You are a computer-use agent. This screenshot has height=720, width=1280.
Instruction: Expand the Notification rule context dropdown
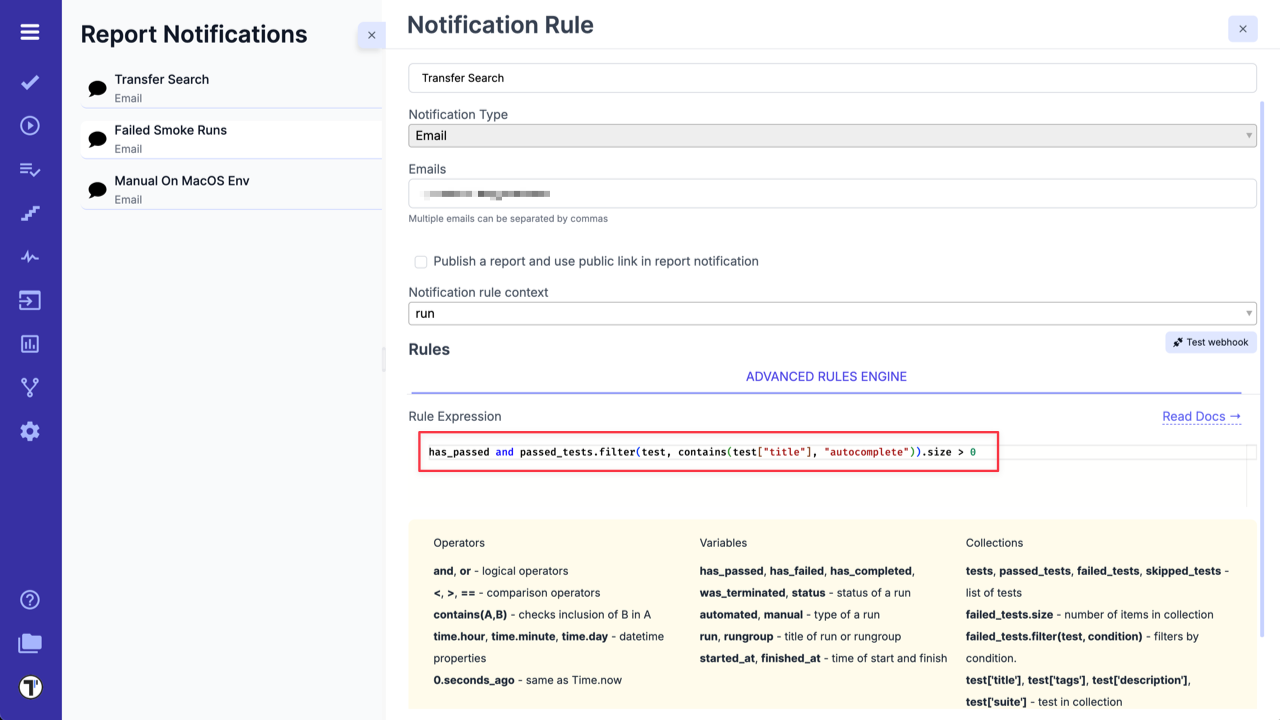(x=832, y=313)
